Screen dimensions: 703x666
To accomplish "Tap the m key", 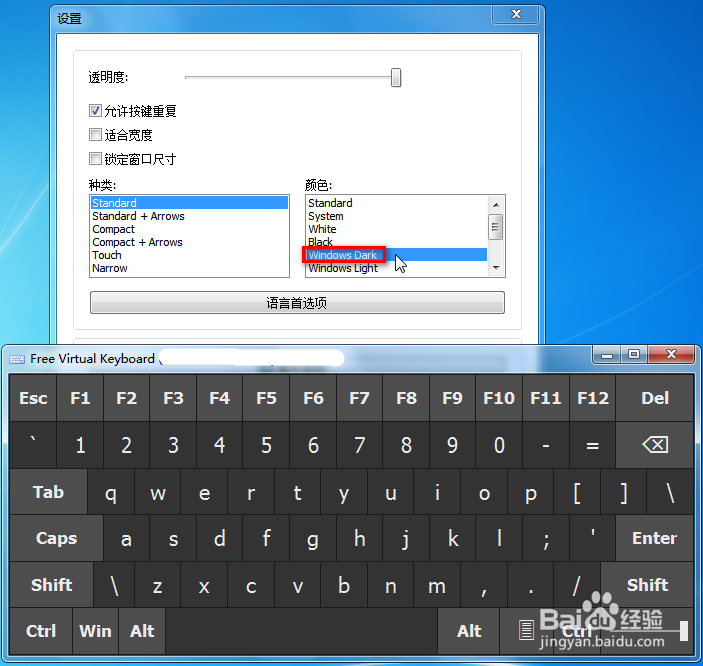I will 437,585.
